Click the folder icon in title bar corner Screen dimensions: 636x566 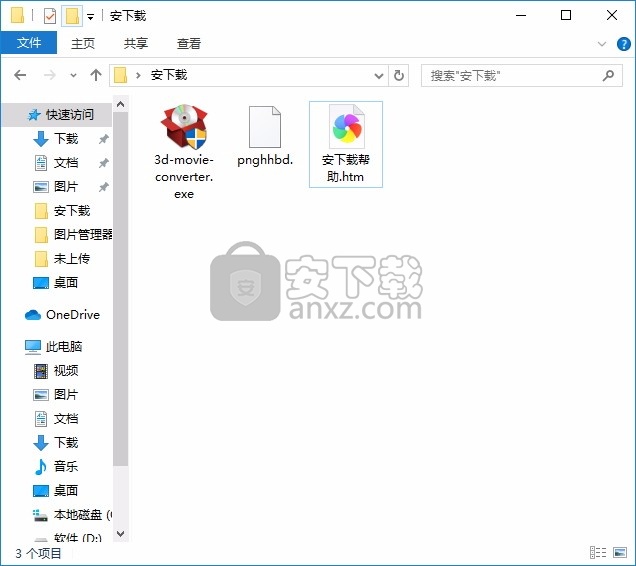tap(17, 16)
